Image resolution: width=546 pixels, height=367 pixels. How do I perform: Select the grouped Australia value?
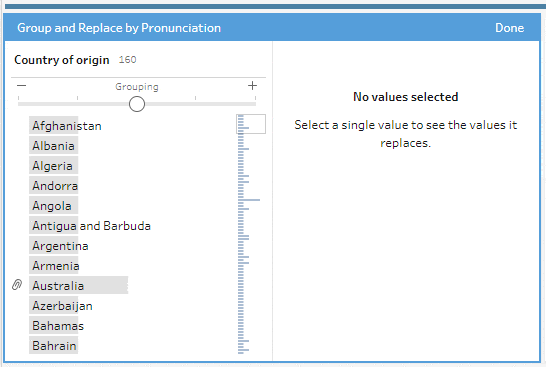tap(78, 286)
